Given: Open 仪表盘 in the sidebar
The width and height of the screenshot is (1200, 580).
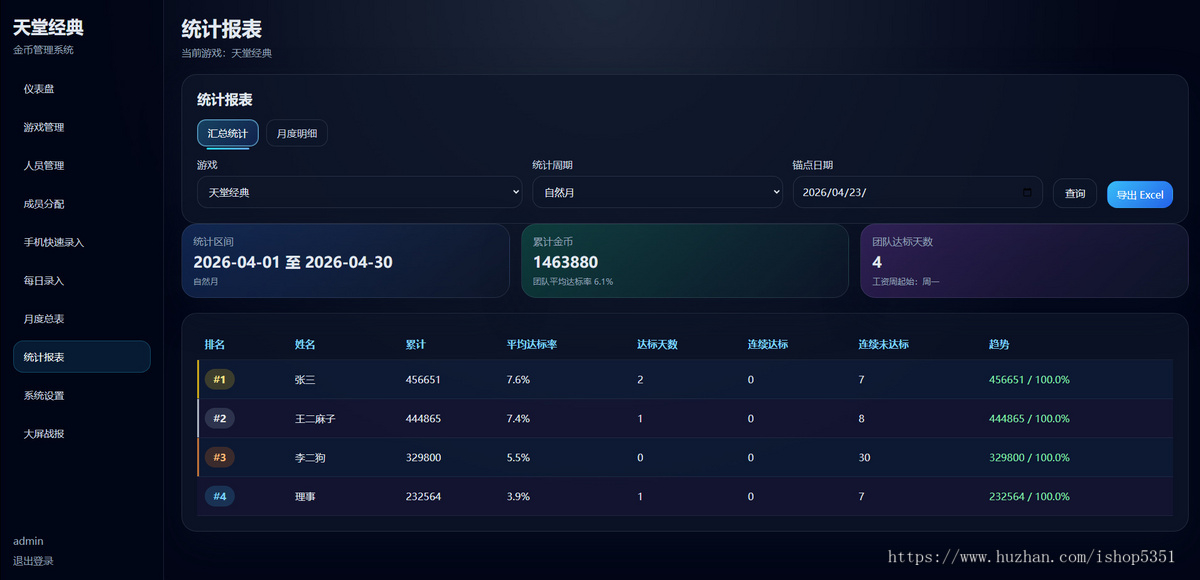Looking at the screenshot, I should tap(82, 89).
